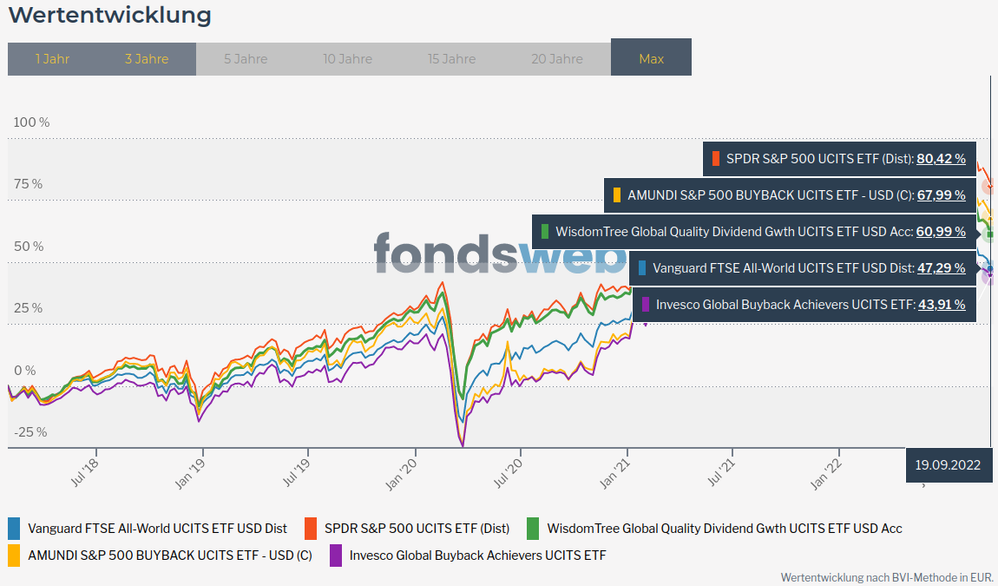The width and height of the screenshot is (998, 586).
Task: Click blue Vanguard FTSE All-World legend swatch
Action: 14,528
